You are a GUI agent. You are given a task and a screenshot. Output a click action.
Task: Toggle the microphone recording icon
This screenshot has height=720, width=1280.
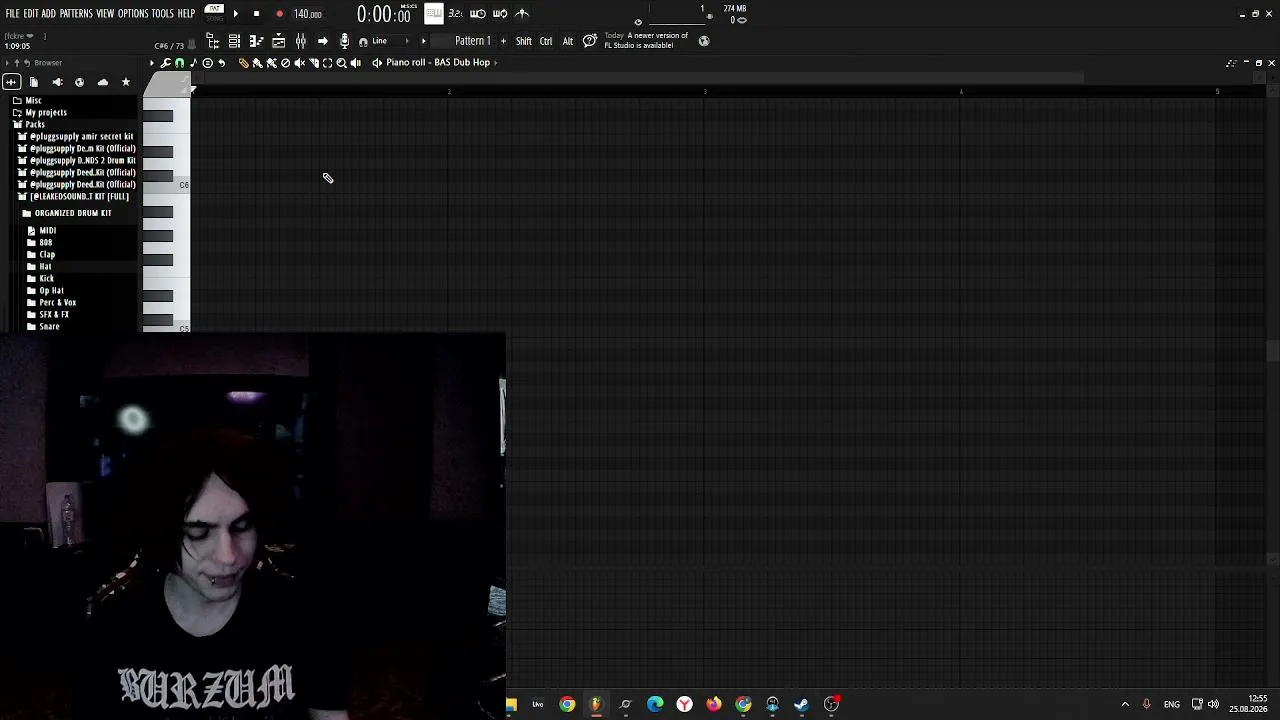click(344, 41)
